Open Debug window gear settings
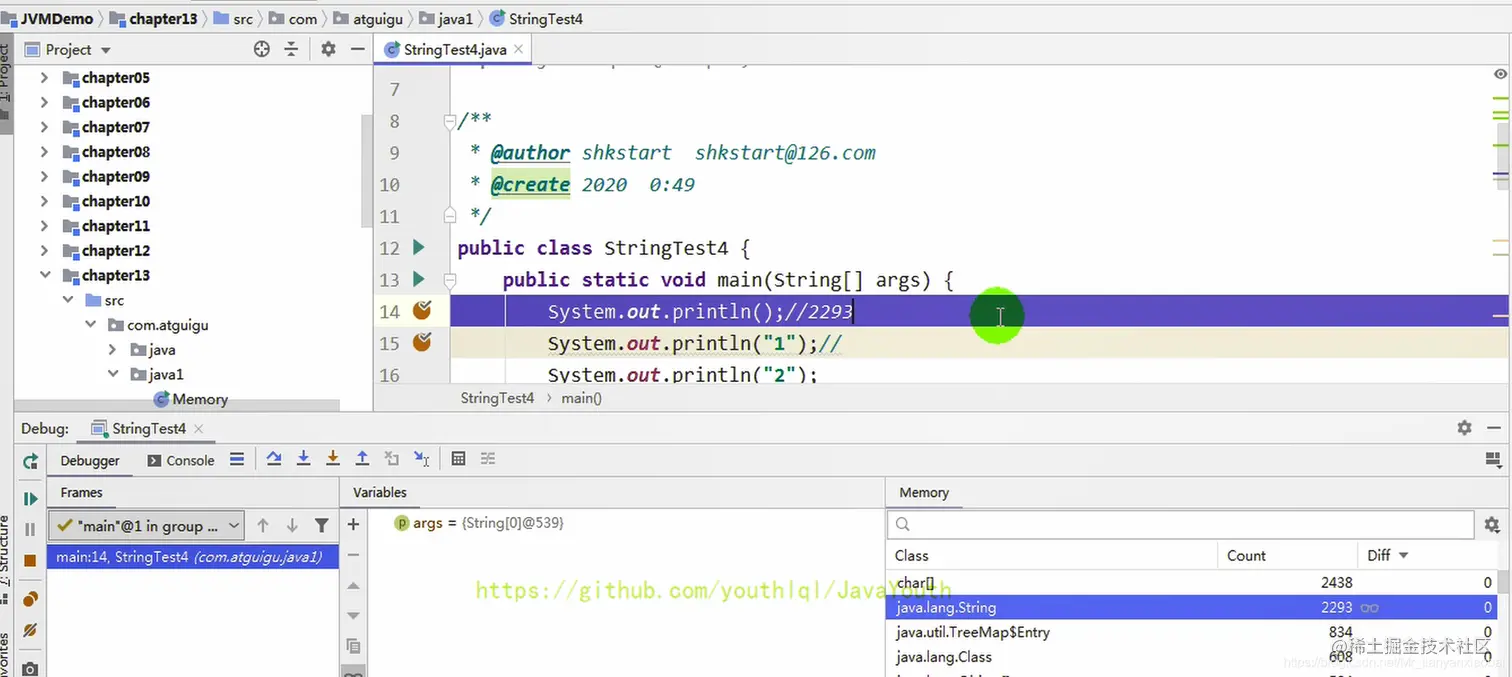Viewport: 1512px width, 677px height. [1465, 428]
